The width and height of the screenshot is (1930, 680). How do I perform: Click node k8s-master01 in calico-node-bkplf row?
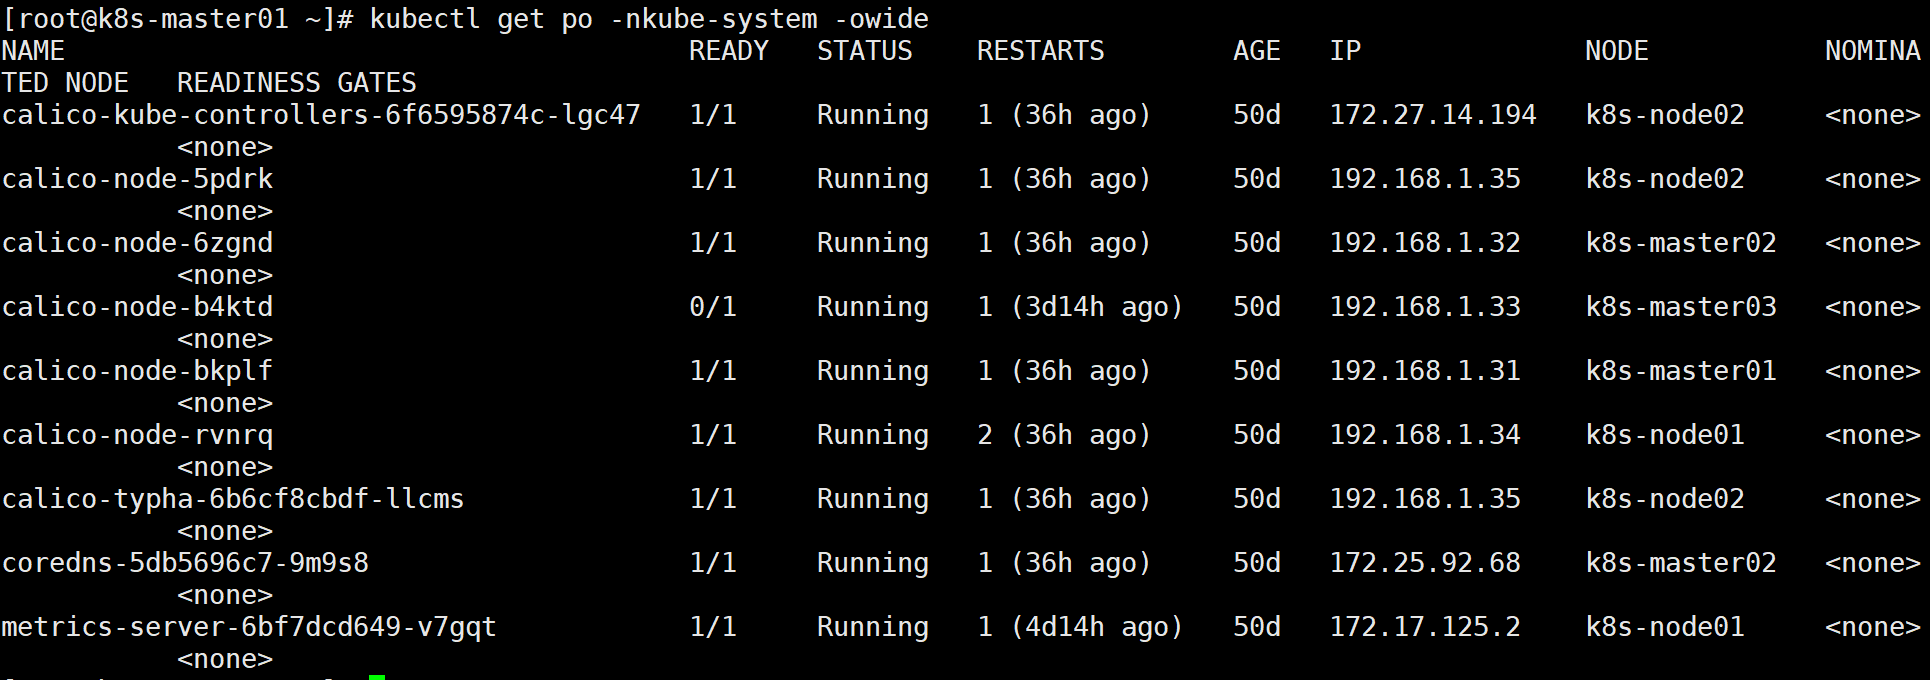click(1681, 371)
